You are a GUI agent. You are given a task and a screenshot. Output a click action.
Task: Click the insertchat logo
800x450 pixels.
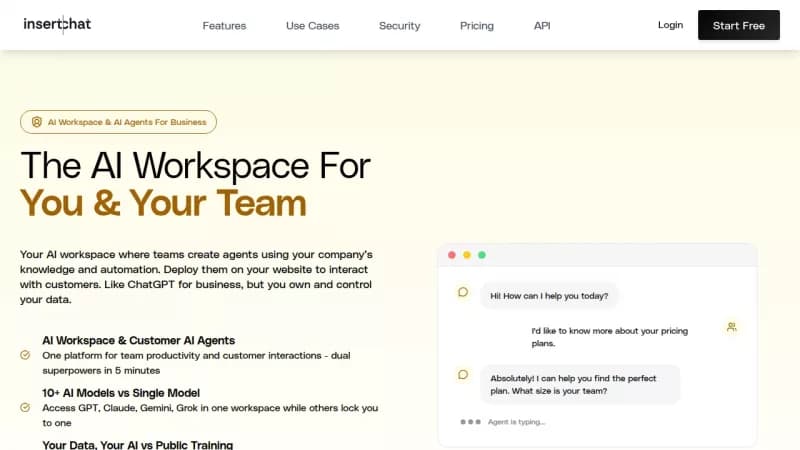pyautogui.click(x=57, y=24)
